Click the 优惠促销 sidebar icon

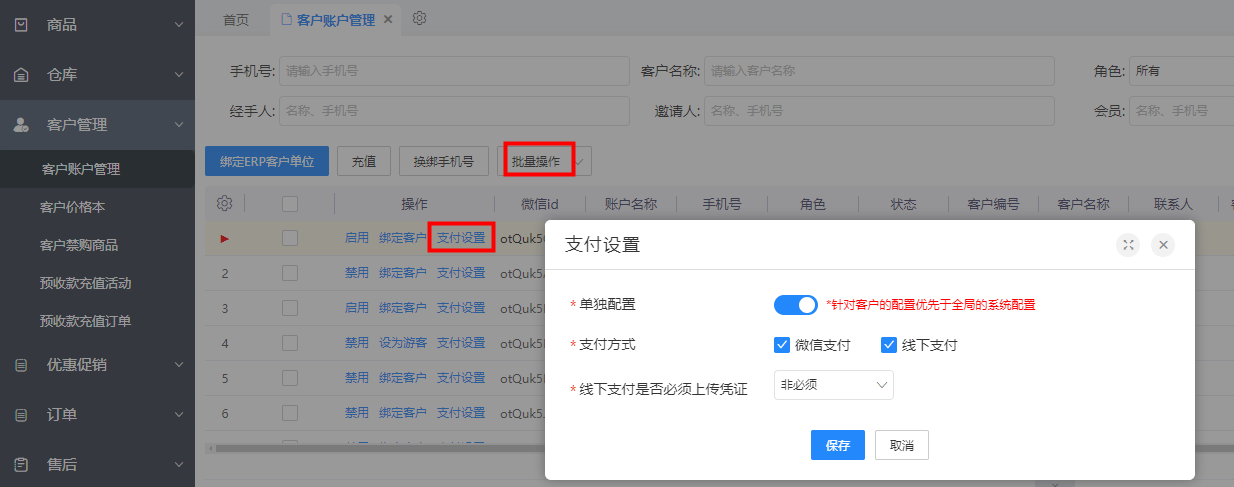[21, 365]
